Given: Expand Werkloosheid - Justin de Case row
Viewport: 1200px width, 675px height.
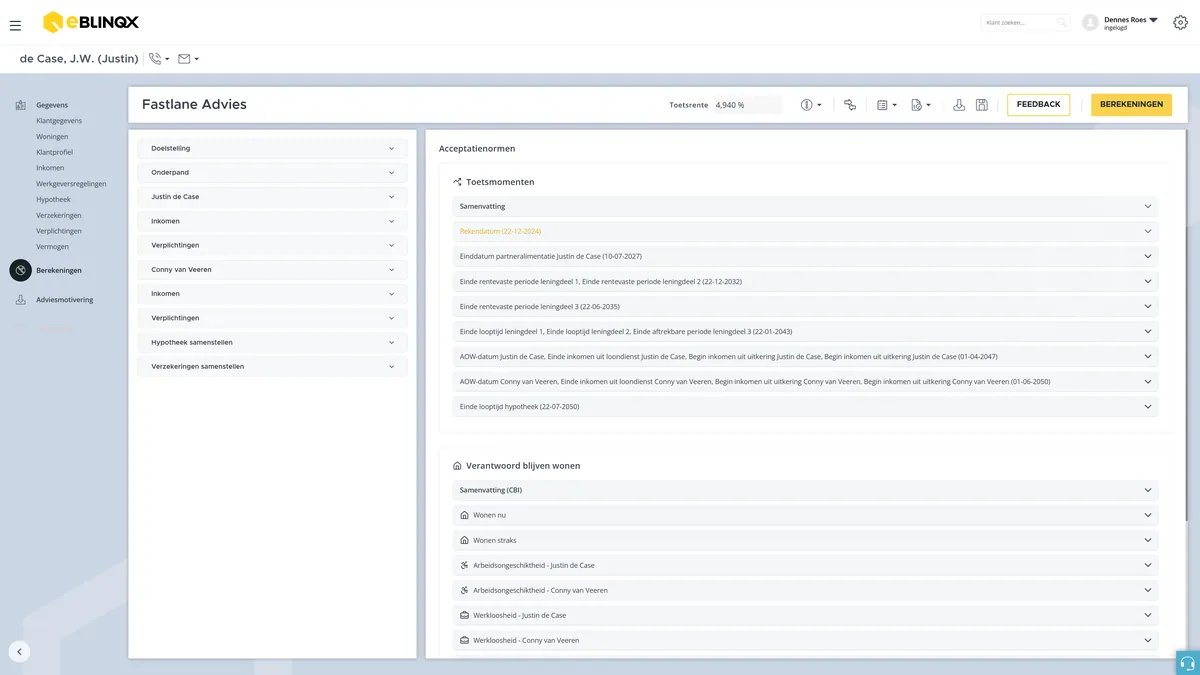Looking at the screenshot, I should tap(805, 615).
